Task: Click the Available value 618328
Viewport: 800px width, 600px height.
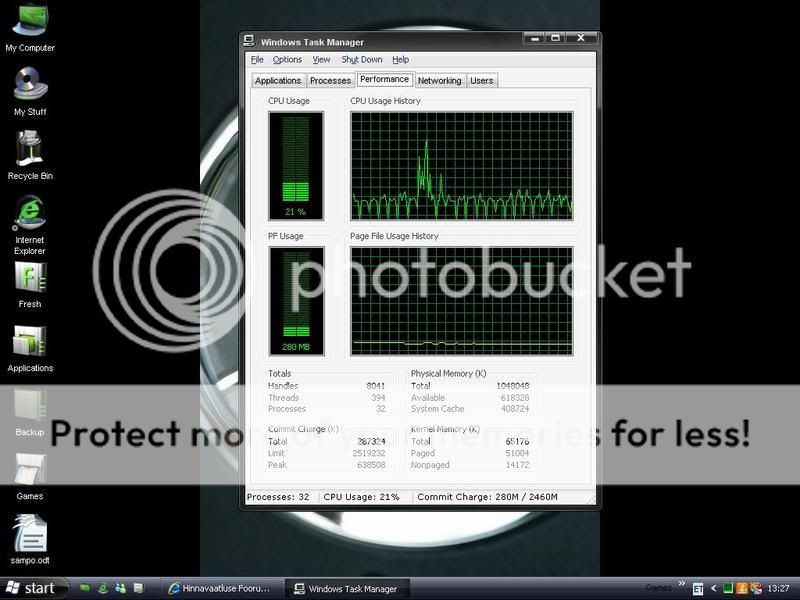Action: point(515,397)
